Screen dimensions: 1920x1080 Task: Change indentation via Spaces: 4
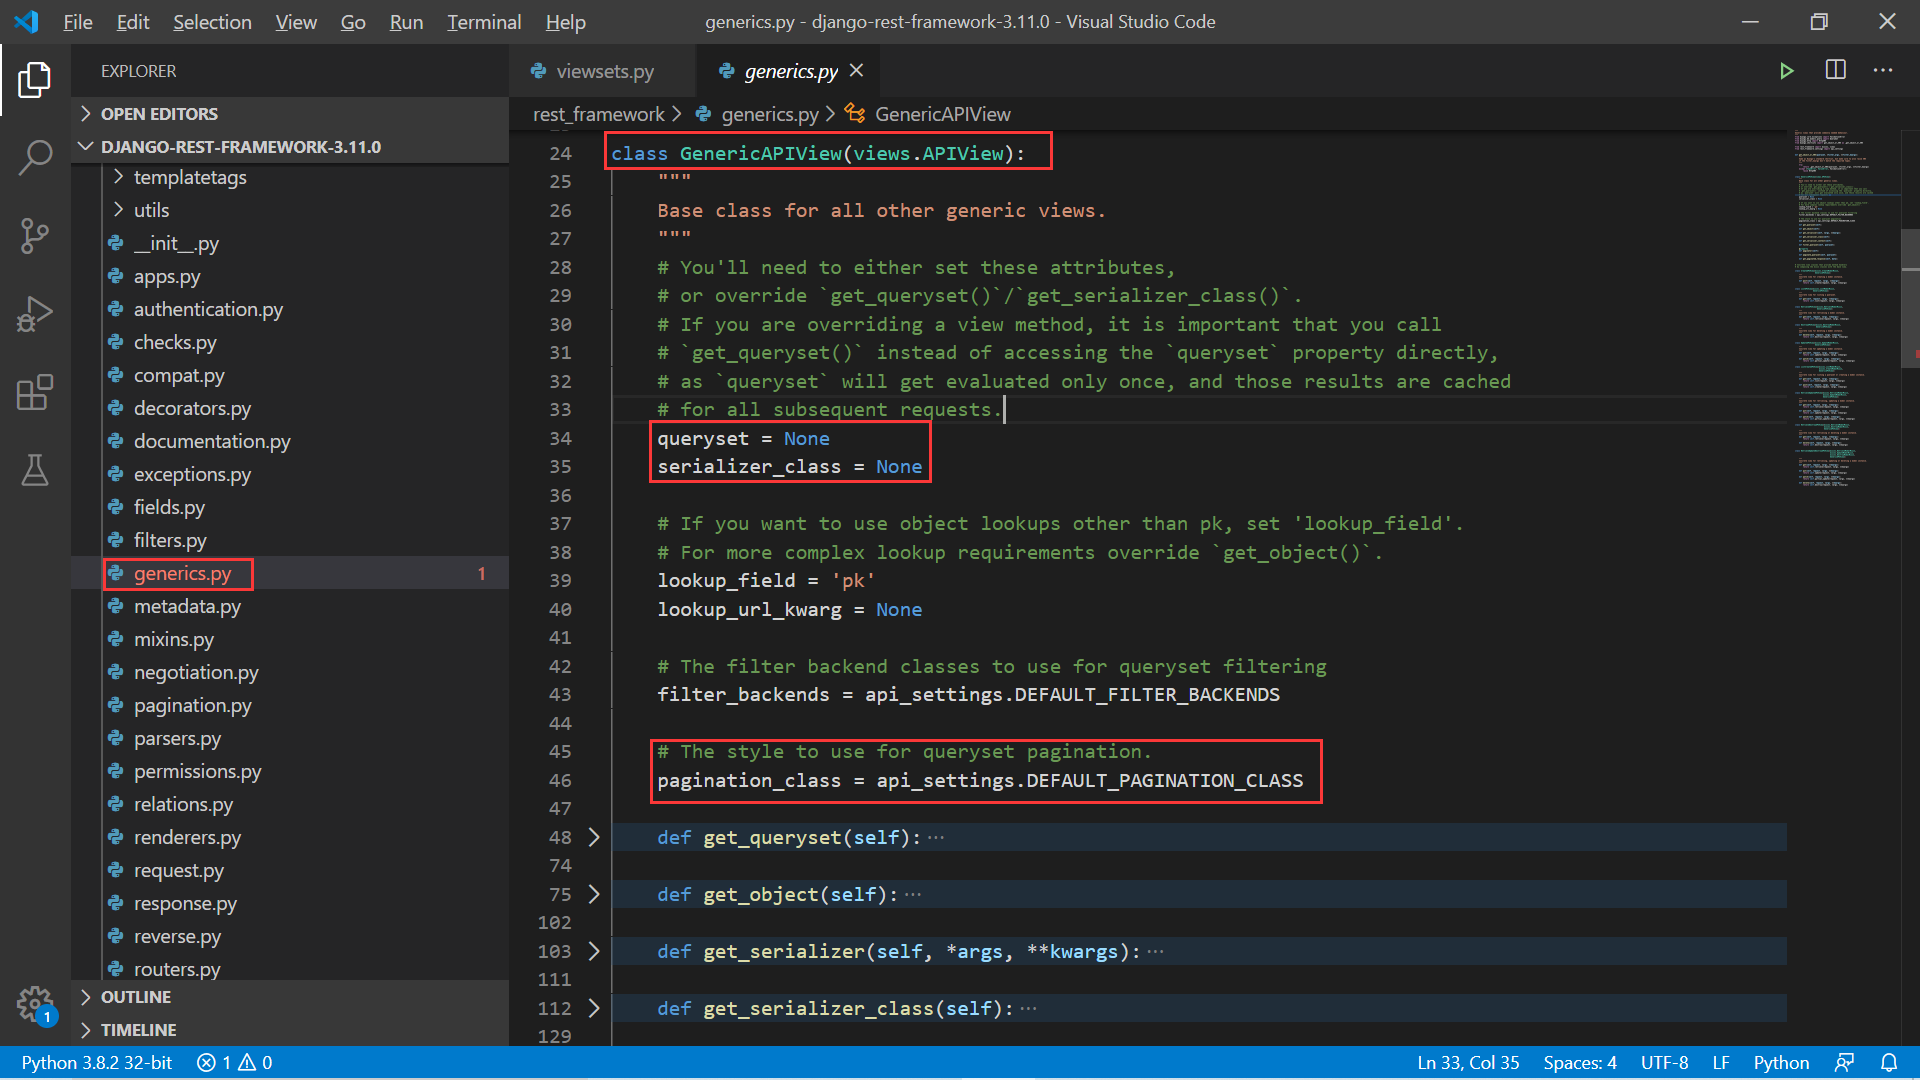tap(1580, 1063)
